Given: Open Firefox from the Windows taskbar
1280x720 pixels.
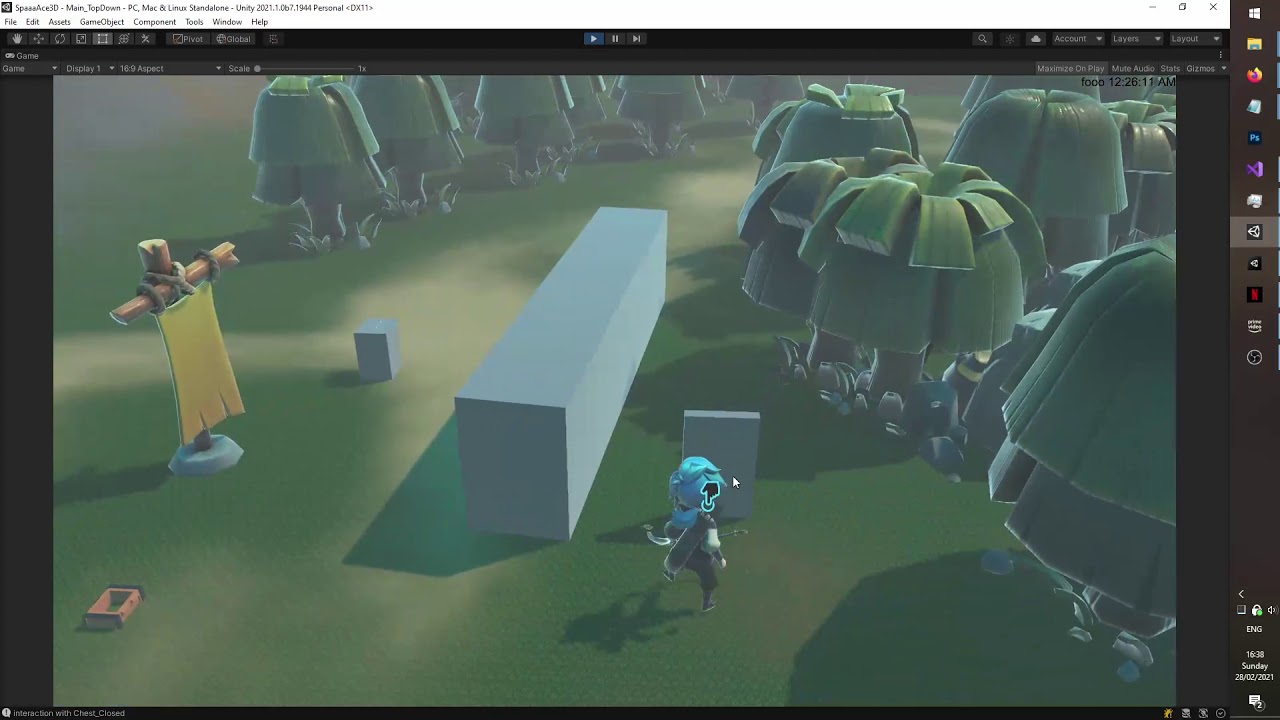Looking at the screenshot, I should 1254,75.
